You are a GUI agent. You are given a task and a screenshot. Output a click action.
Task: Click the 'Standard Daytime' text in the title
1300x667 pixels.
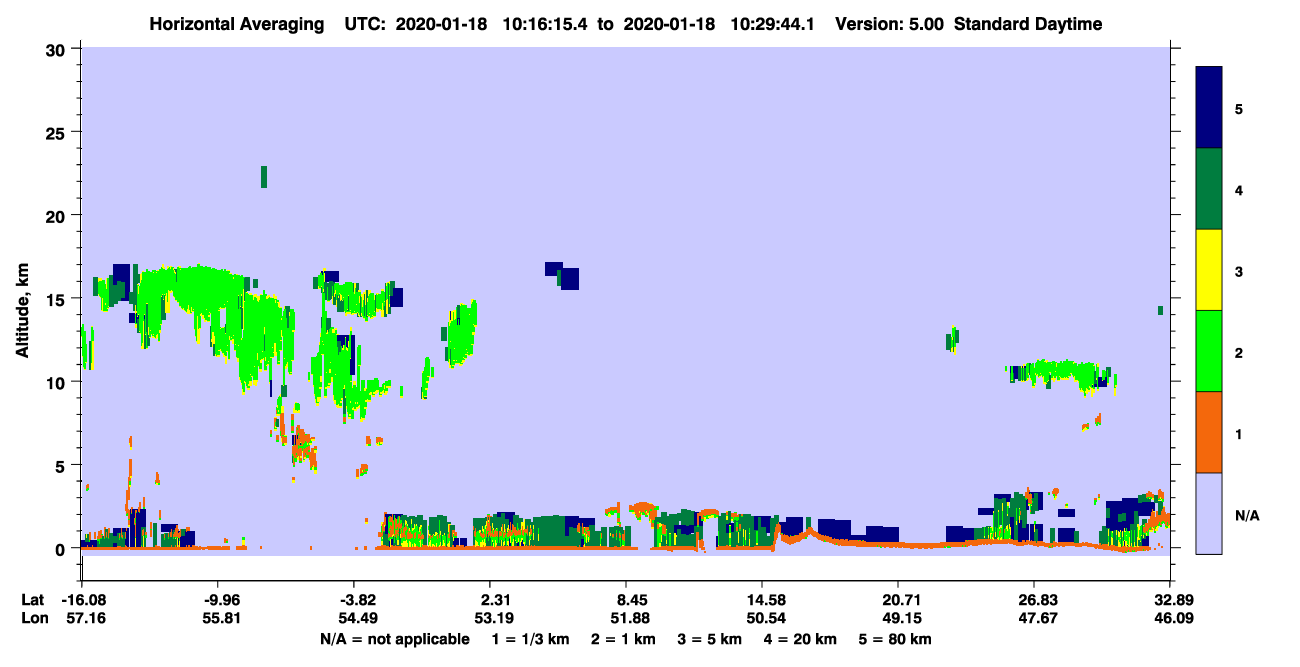click(x=1027, y=24)
